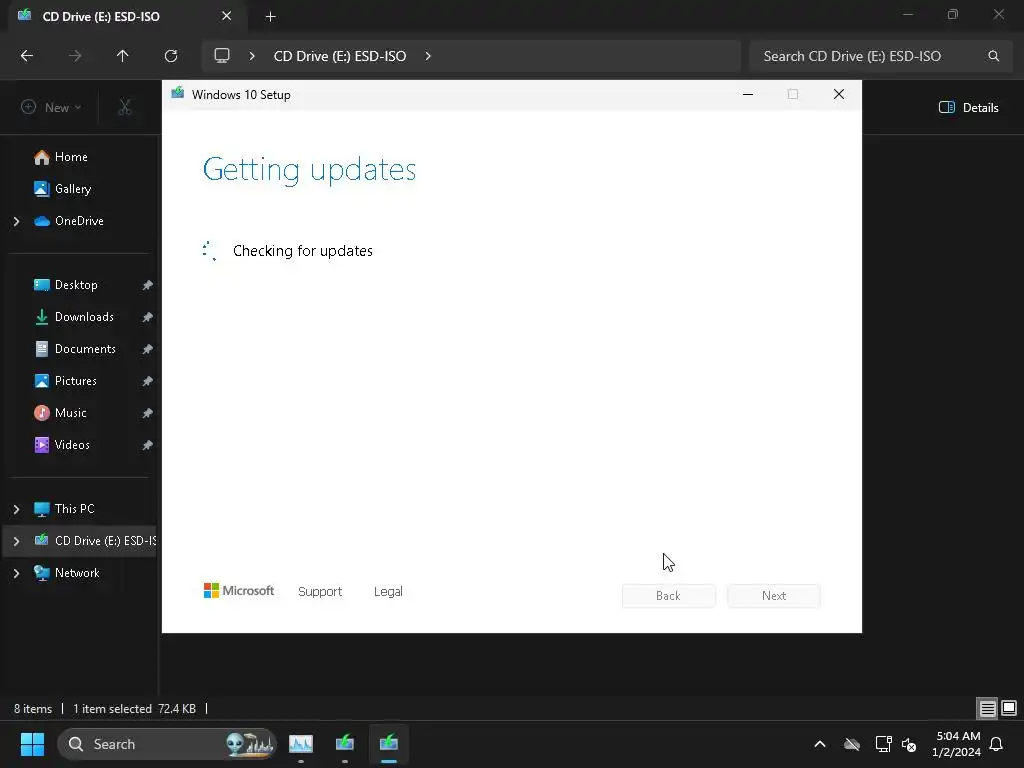Screen dimensions: 1024x768
Task: Select CD Drive (E:) ESD-ISO in sidebar
Action: [95, 541]
